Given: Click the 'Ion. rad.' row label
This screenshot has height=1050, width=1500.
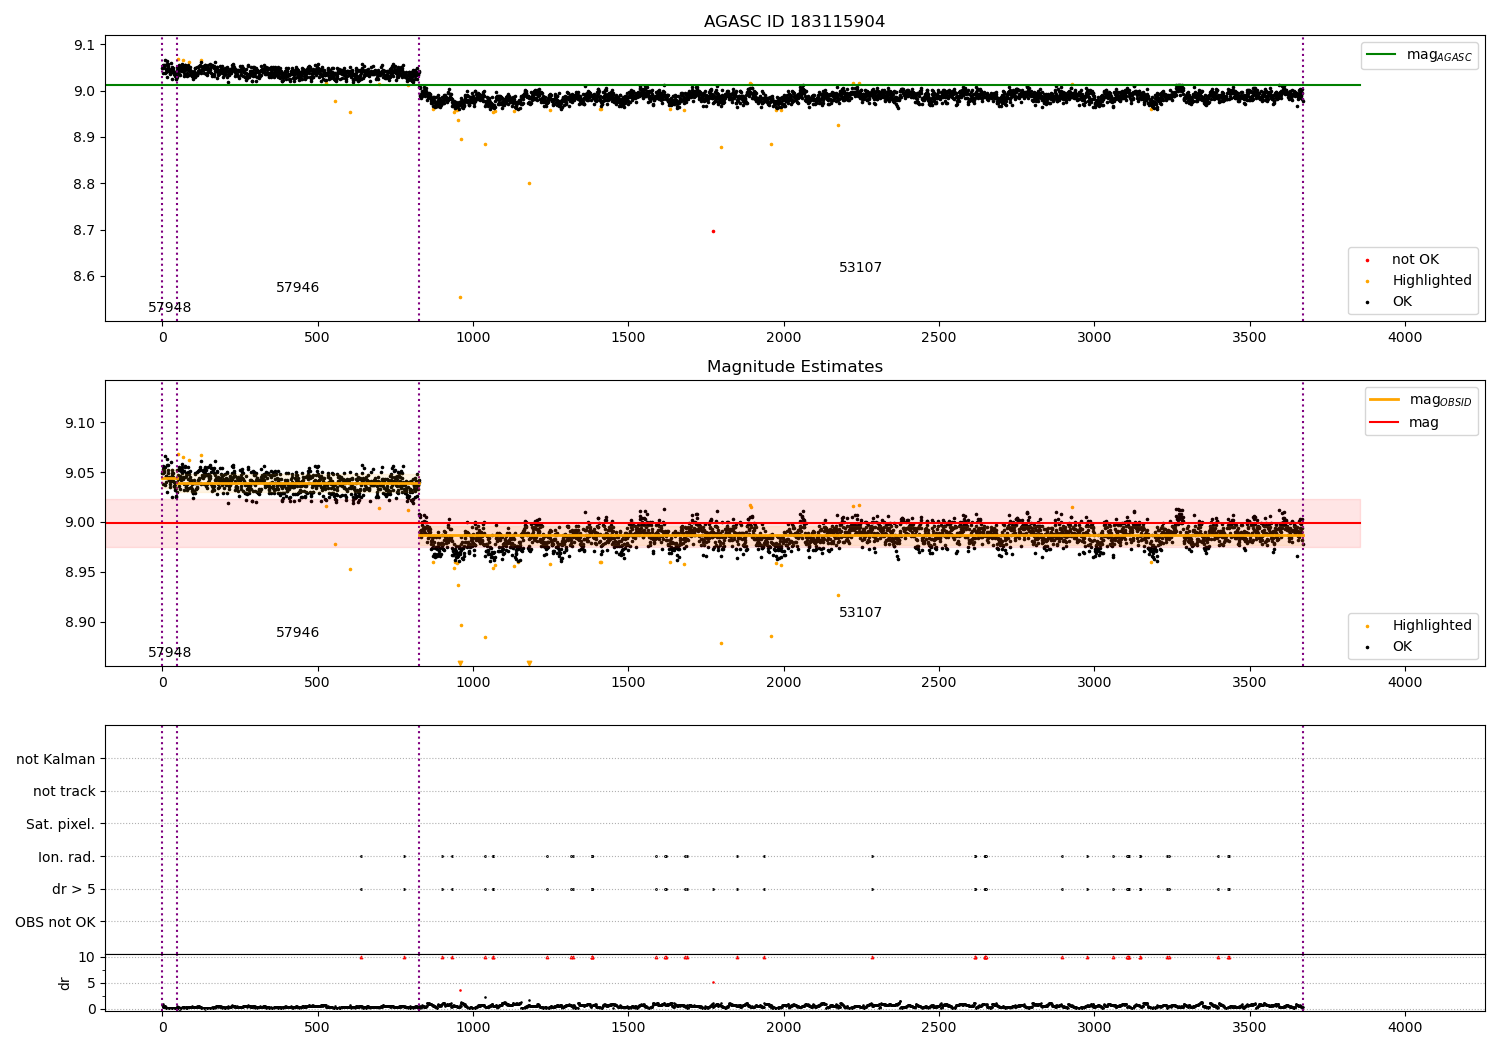Looking at the screenshot, I should coord(67,857).
